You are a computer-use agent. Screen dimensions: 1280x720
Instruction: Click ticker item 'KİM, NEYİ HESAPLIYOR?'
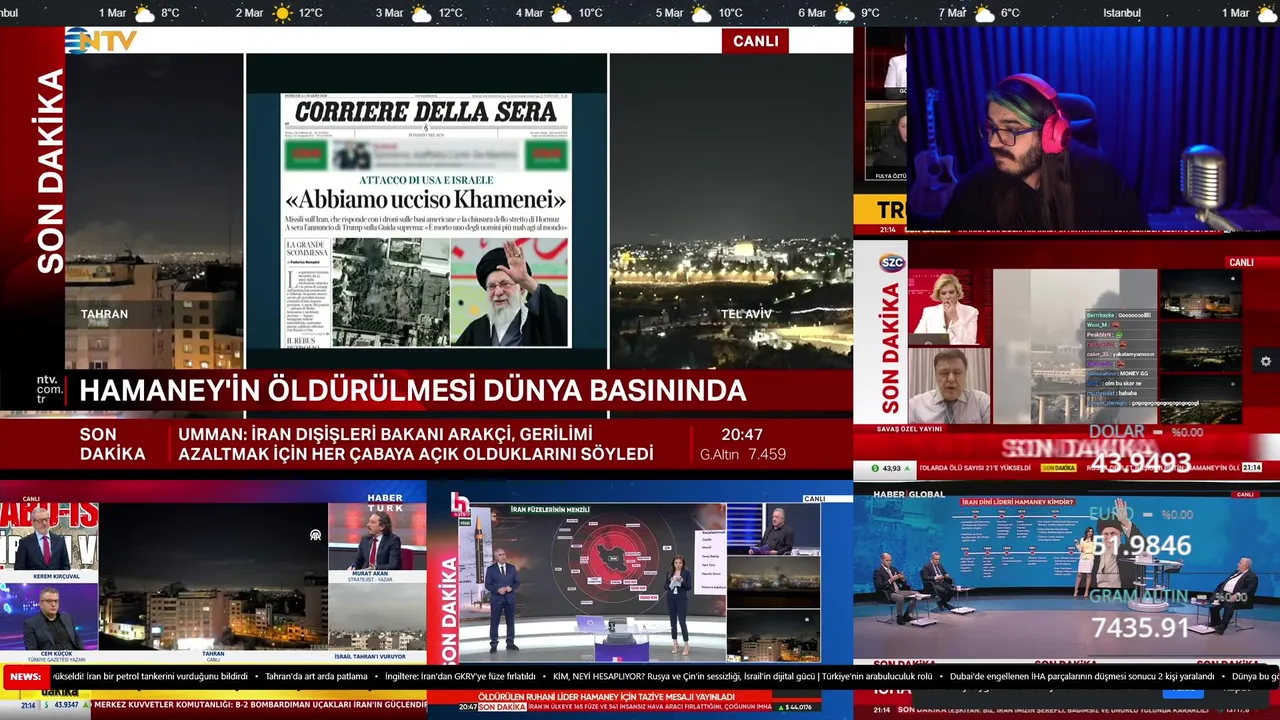click(x=599, y=677)
